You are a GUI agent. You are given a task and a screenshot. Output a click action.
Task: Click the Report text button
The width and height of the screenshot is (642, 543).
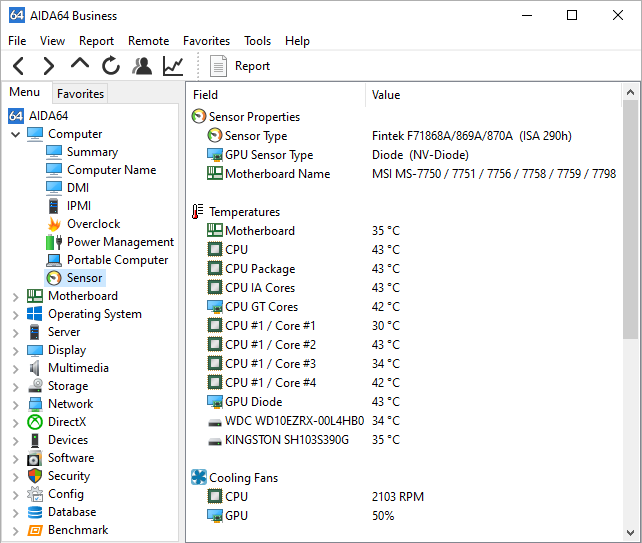click(252, 66)
